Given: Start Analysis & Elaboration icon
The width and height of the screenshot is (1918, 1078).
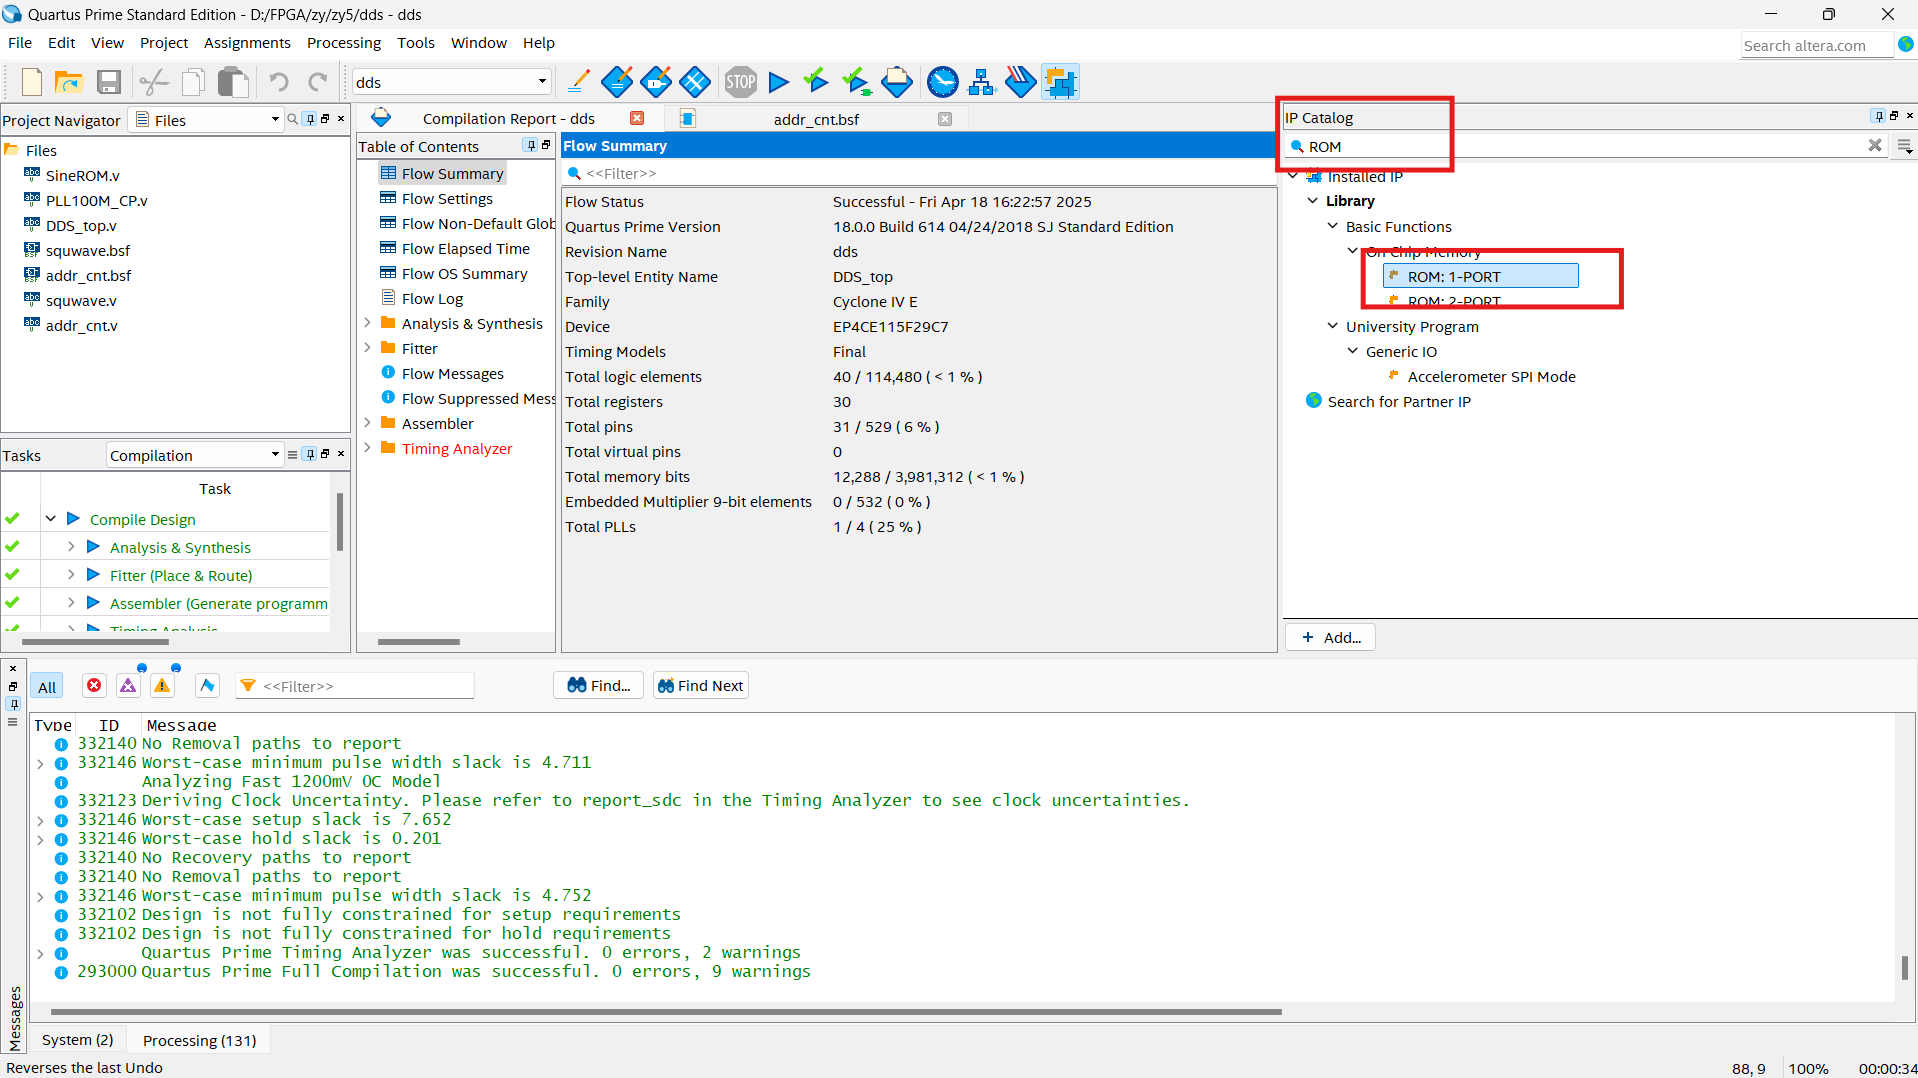Looking at the screenshot, I should [817, 82].
